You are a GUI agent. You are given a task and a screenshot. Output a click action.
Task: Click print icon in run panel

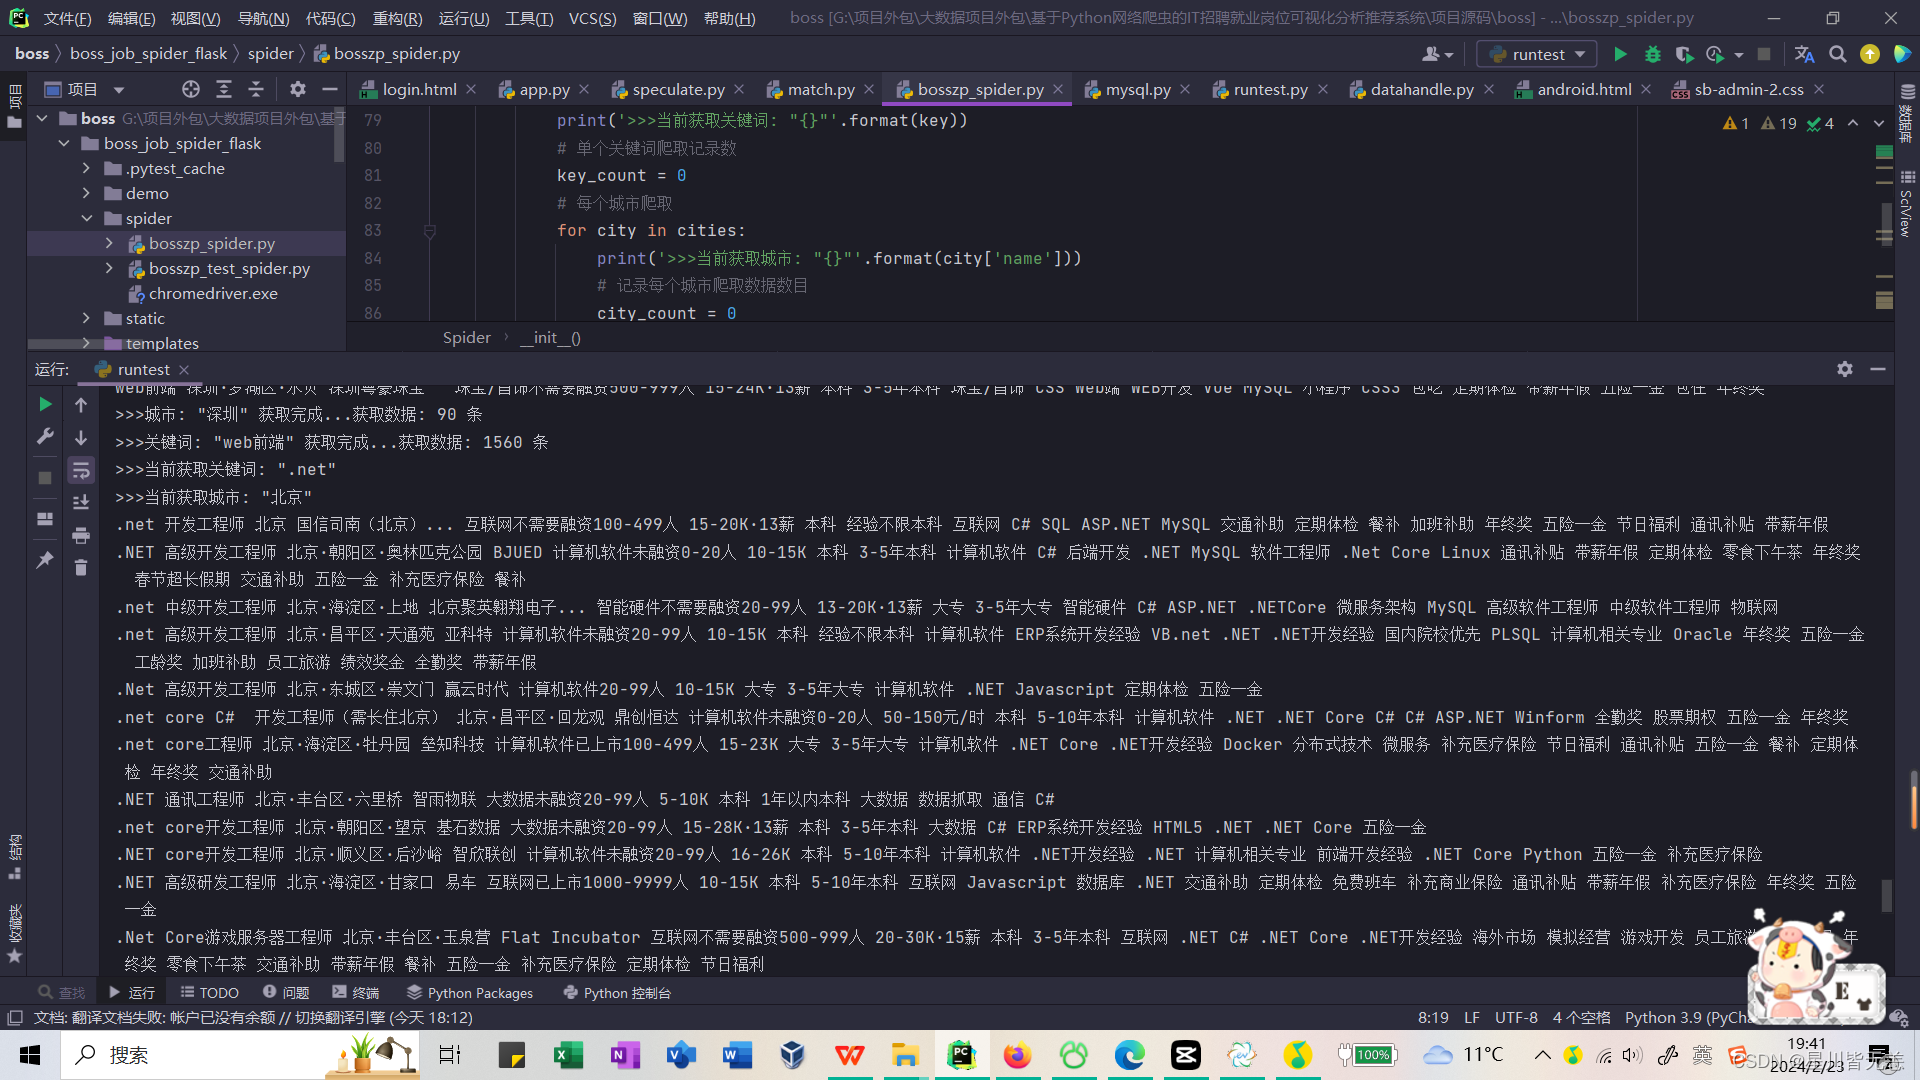81,535
